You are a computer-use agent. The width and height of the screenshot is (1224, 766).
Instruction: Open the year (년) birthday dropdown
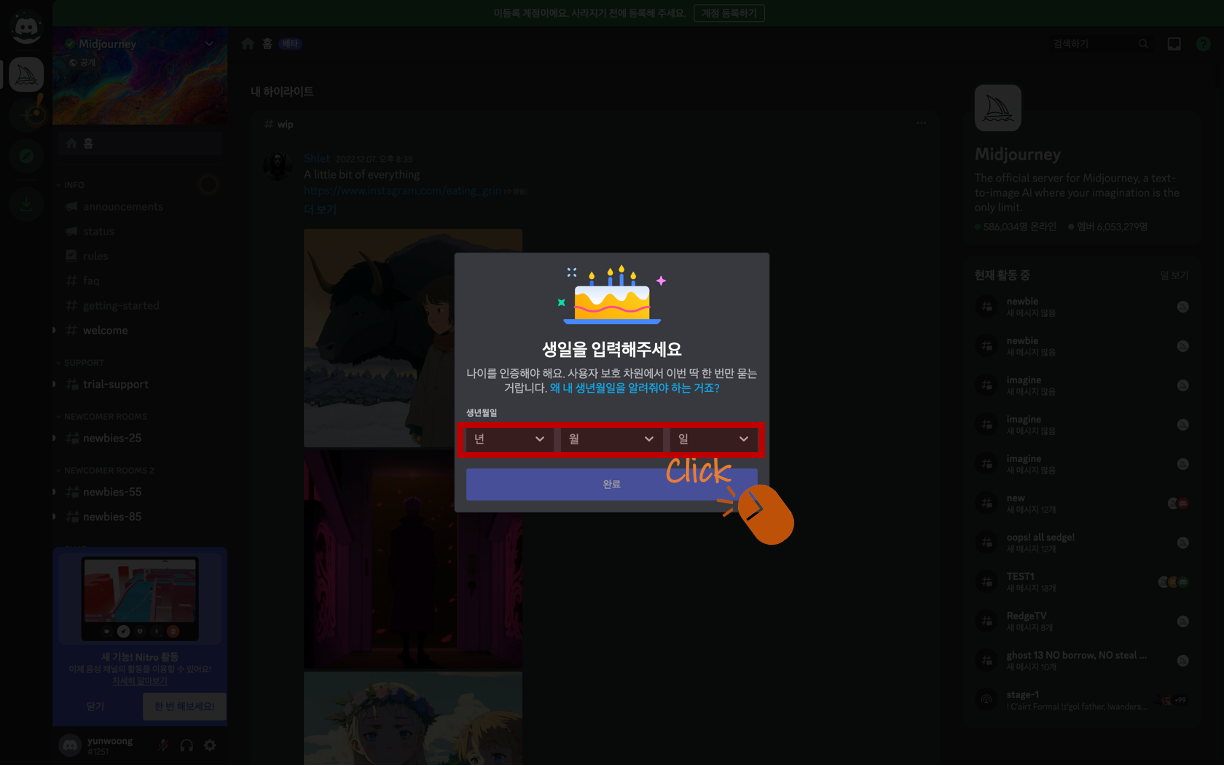pyautogui.click(x=510, y=439)
